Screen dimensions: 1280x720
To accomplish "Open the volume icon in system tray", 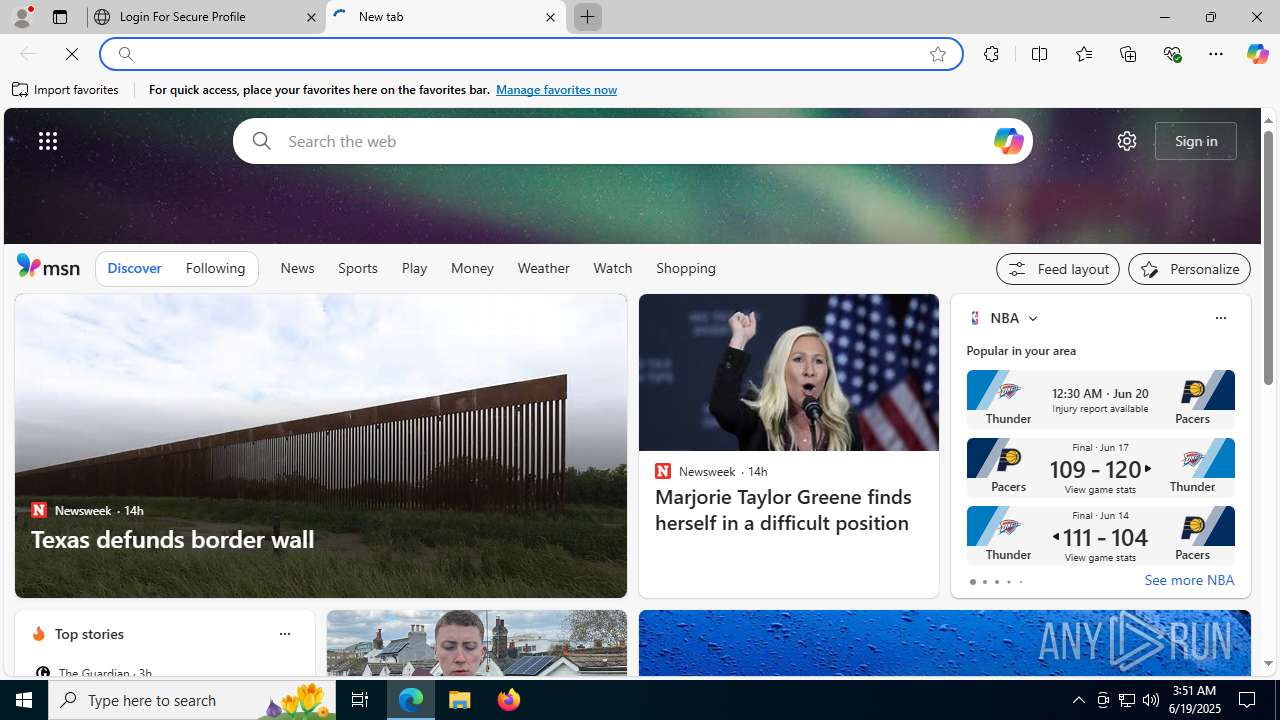I will (x=1151, y=700).
